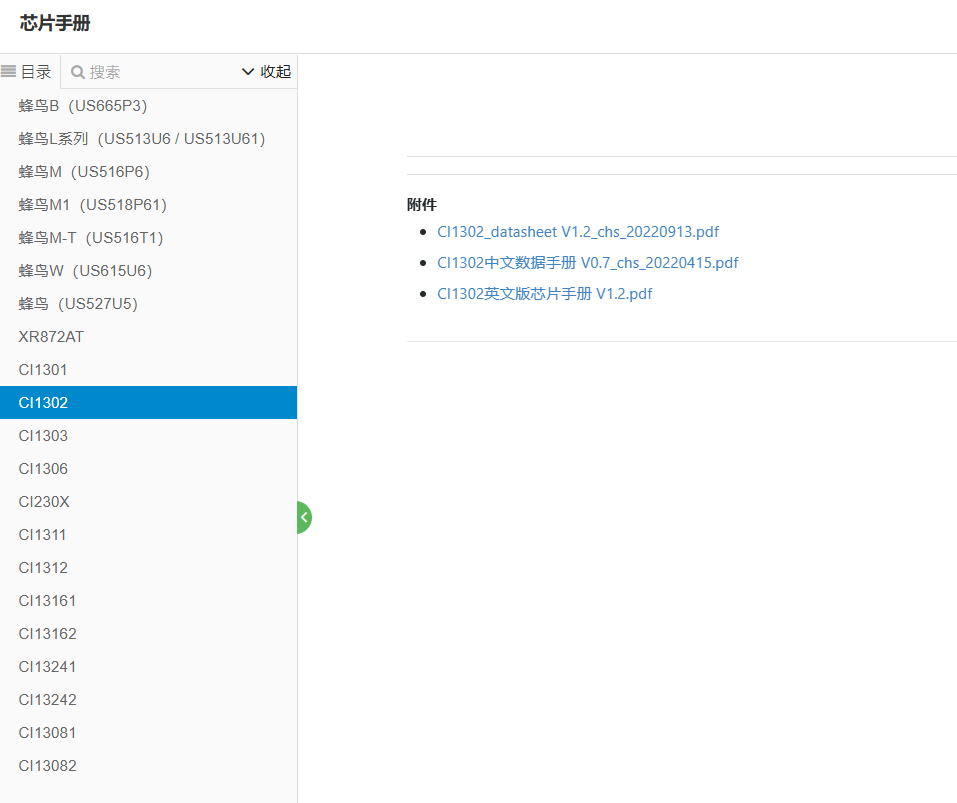Click the magnifying glass search icon
Image resolution: width=957 pixels, height=803 pixels.
pos(77,71)
